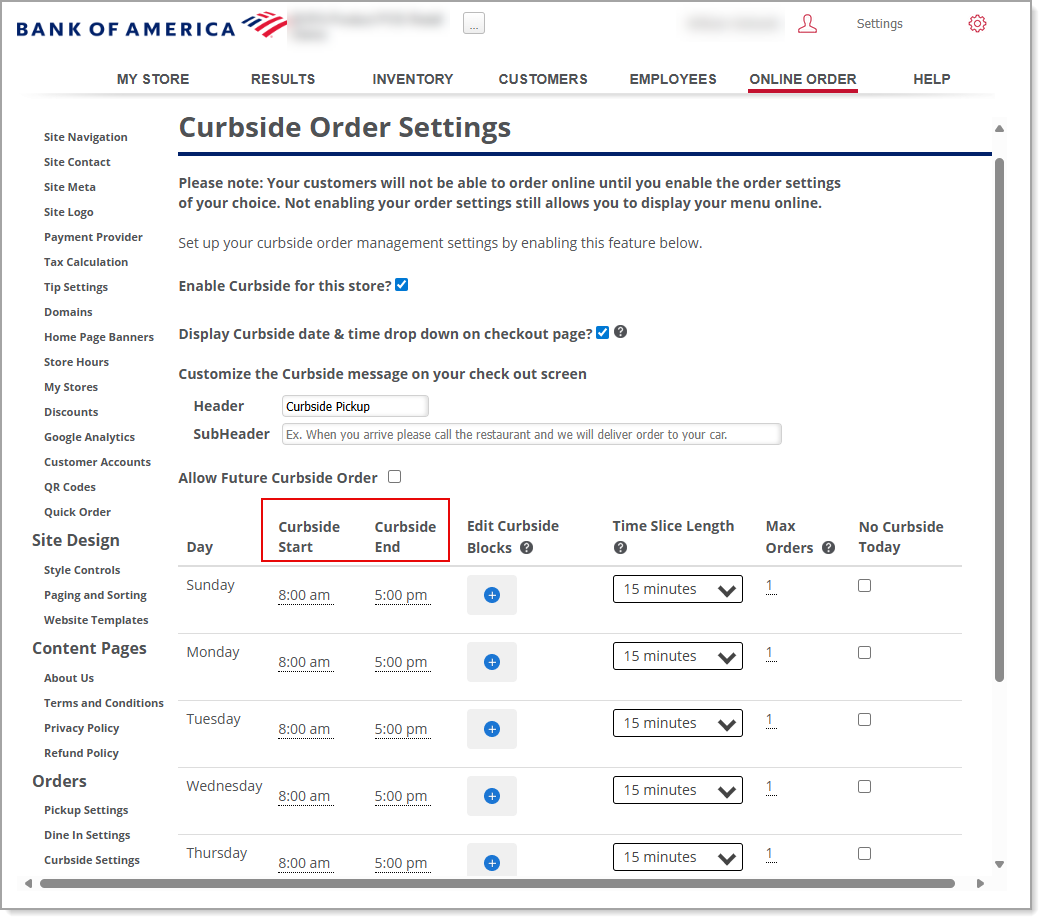
Task: Click Sunday curbside start time 8:00 am
Action: pyautogui.click(x=304, y=595)
